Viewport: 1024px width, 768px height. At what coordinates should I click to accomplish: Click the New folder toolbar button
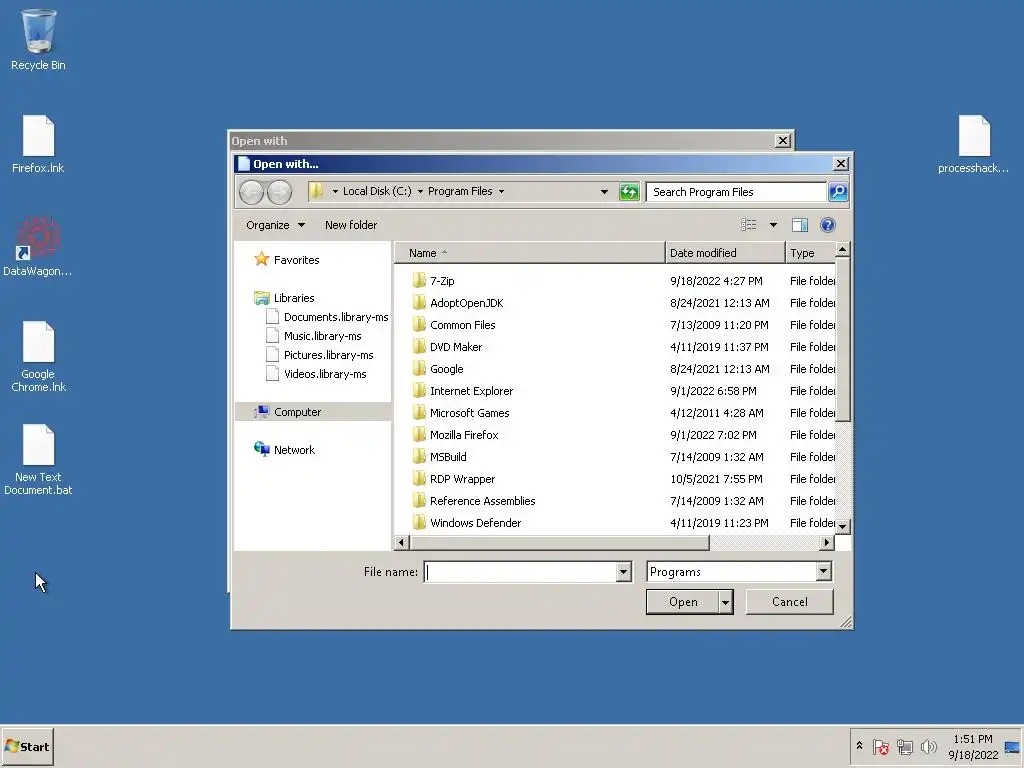click(x=351, y=225)
